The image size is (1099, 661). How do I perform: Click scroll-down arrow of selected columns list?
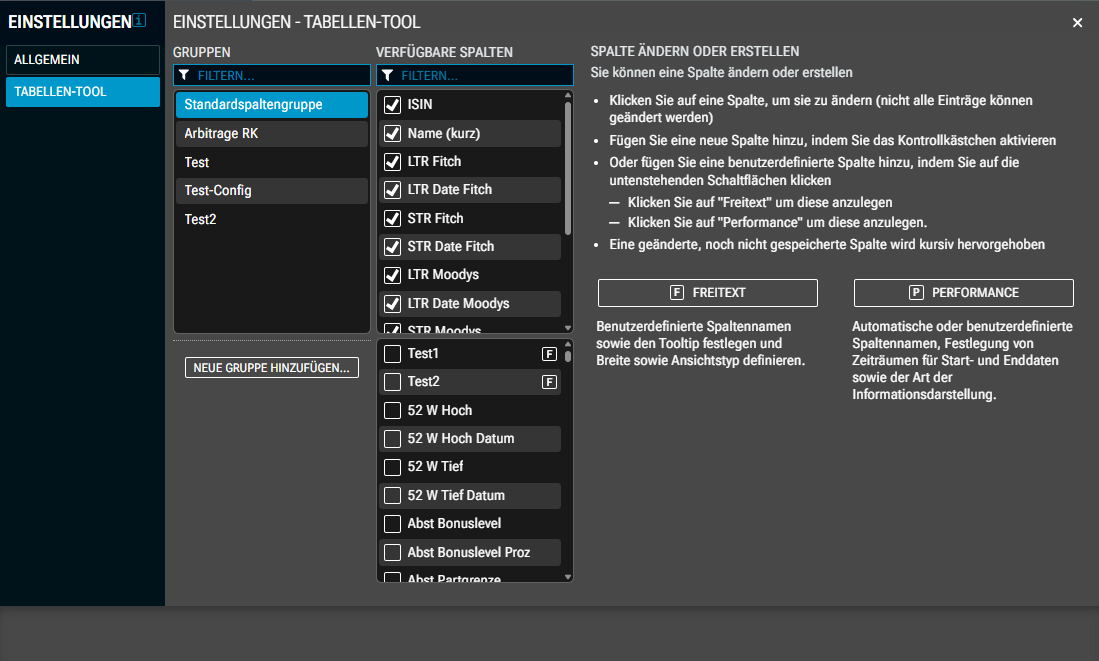tap(568, 327)
